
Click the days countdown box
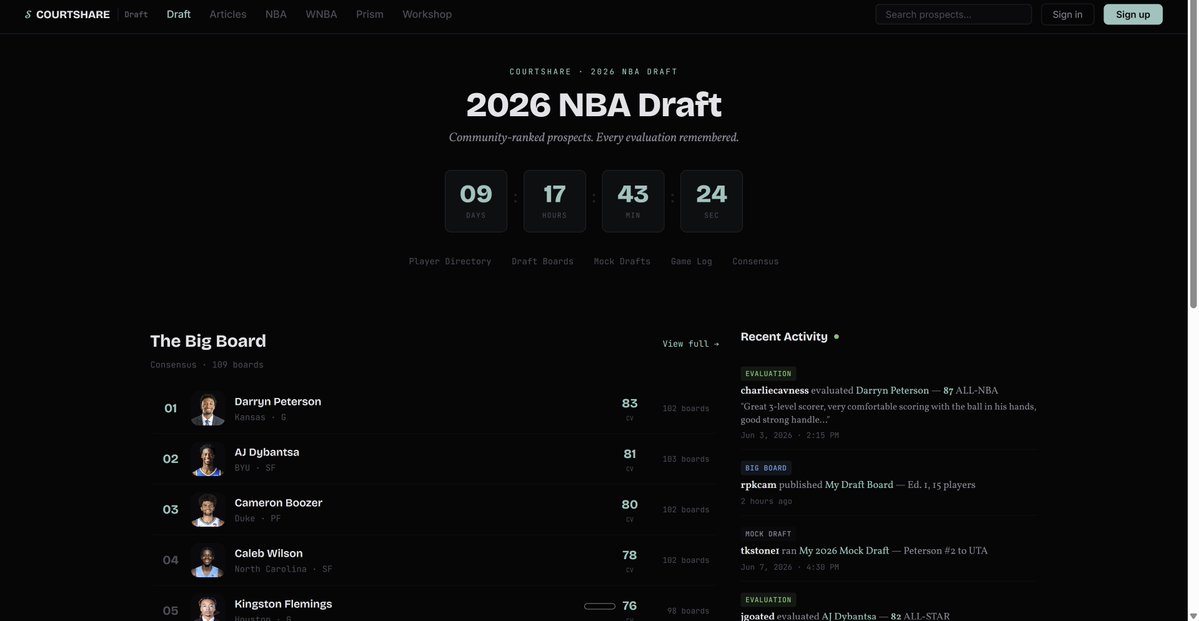pyautogui.click(x=476, y=201)
